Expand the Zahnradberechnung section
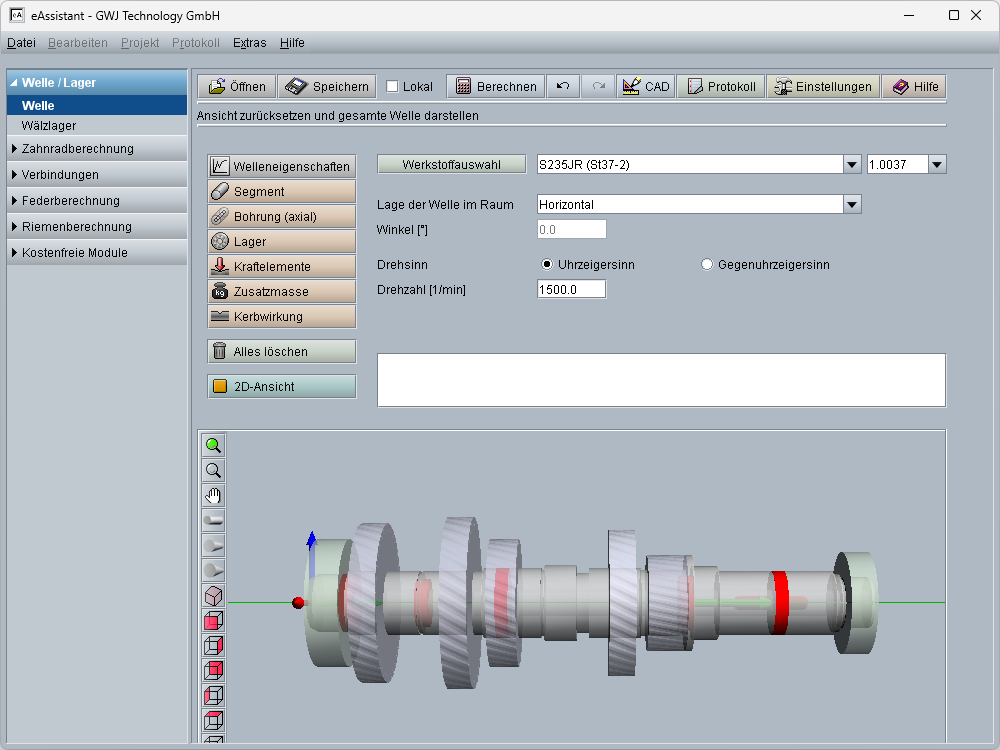Viewport: 1000px width, 750px height. pos(77,149)
